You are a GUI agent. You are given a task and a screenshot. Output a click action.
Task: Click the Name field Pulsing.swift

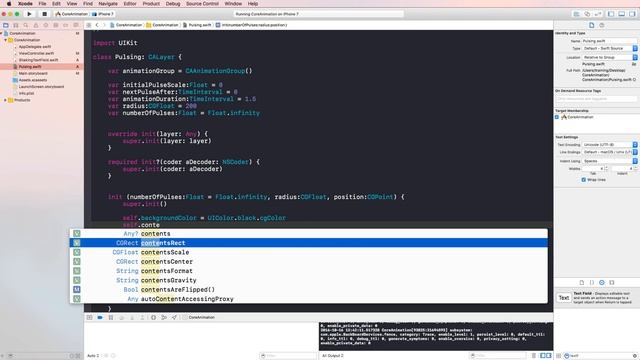[609, 41]
